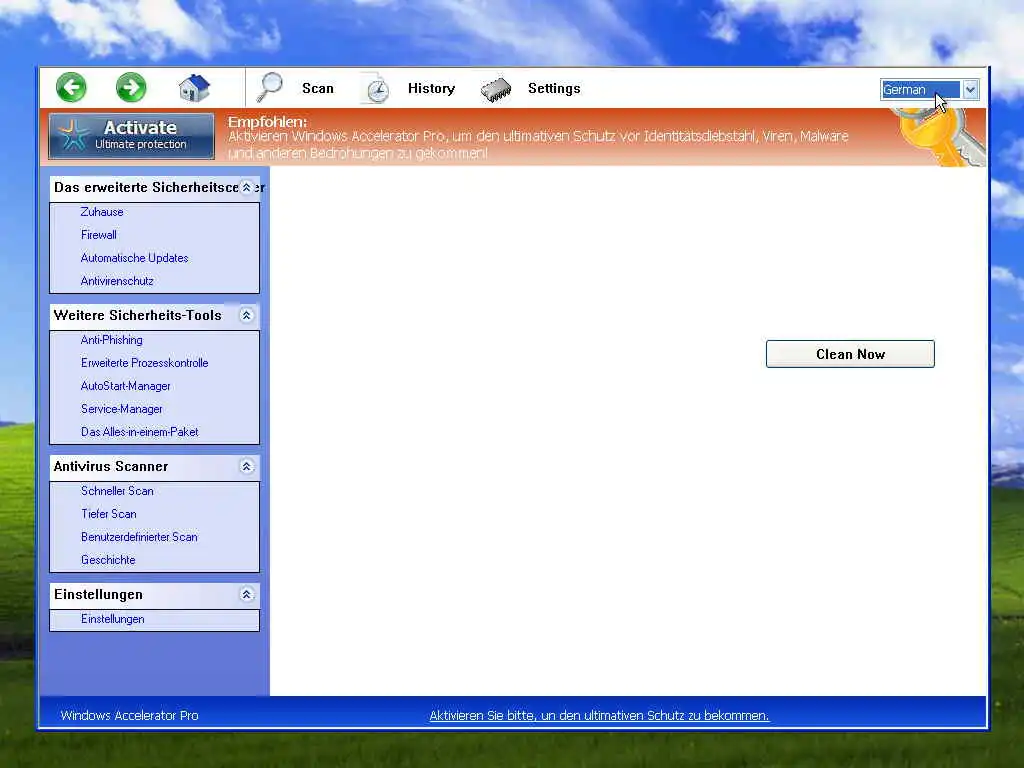
Task: Click the green forward arrow icon
Action: click(x=131, y=88)
